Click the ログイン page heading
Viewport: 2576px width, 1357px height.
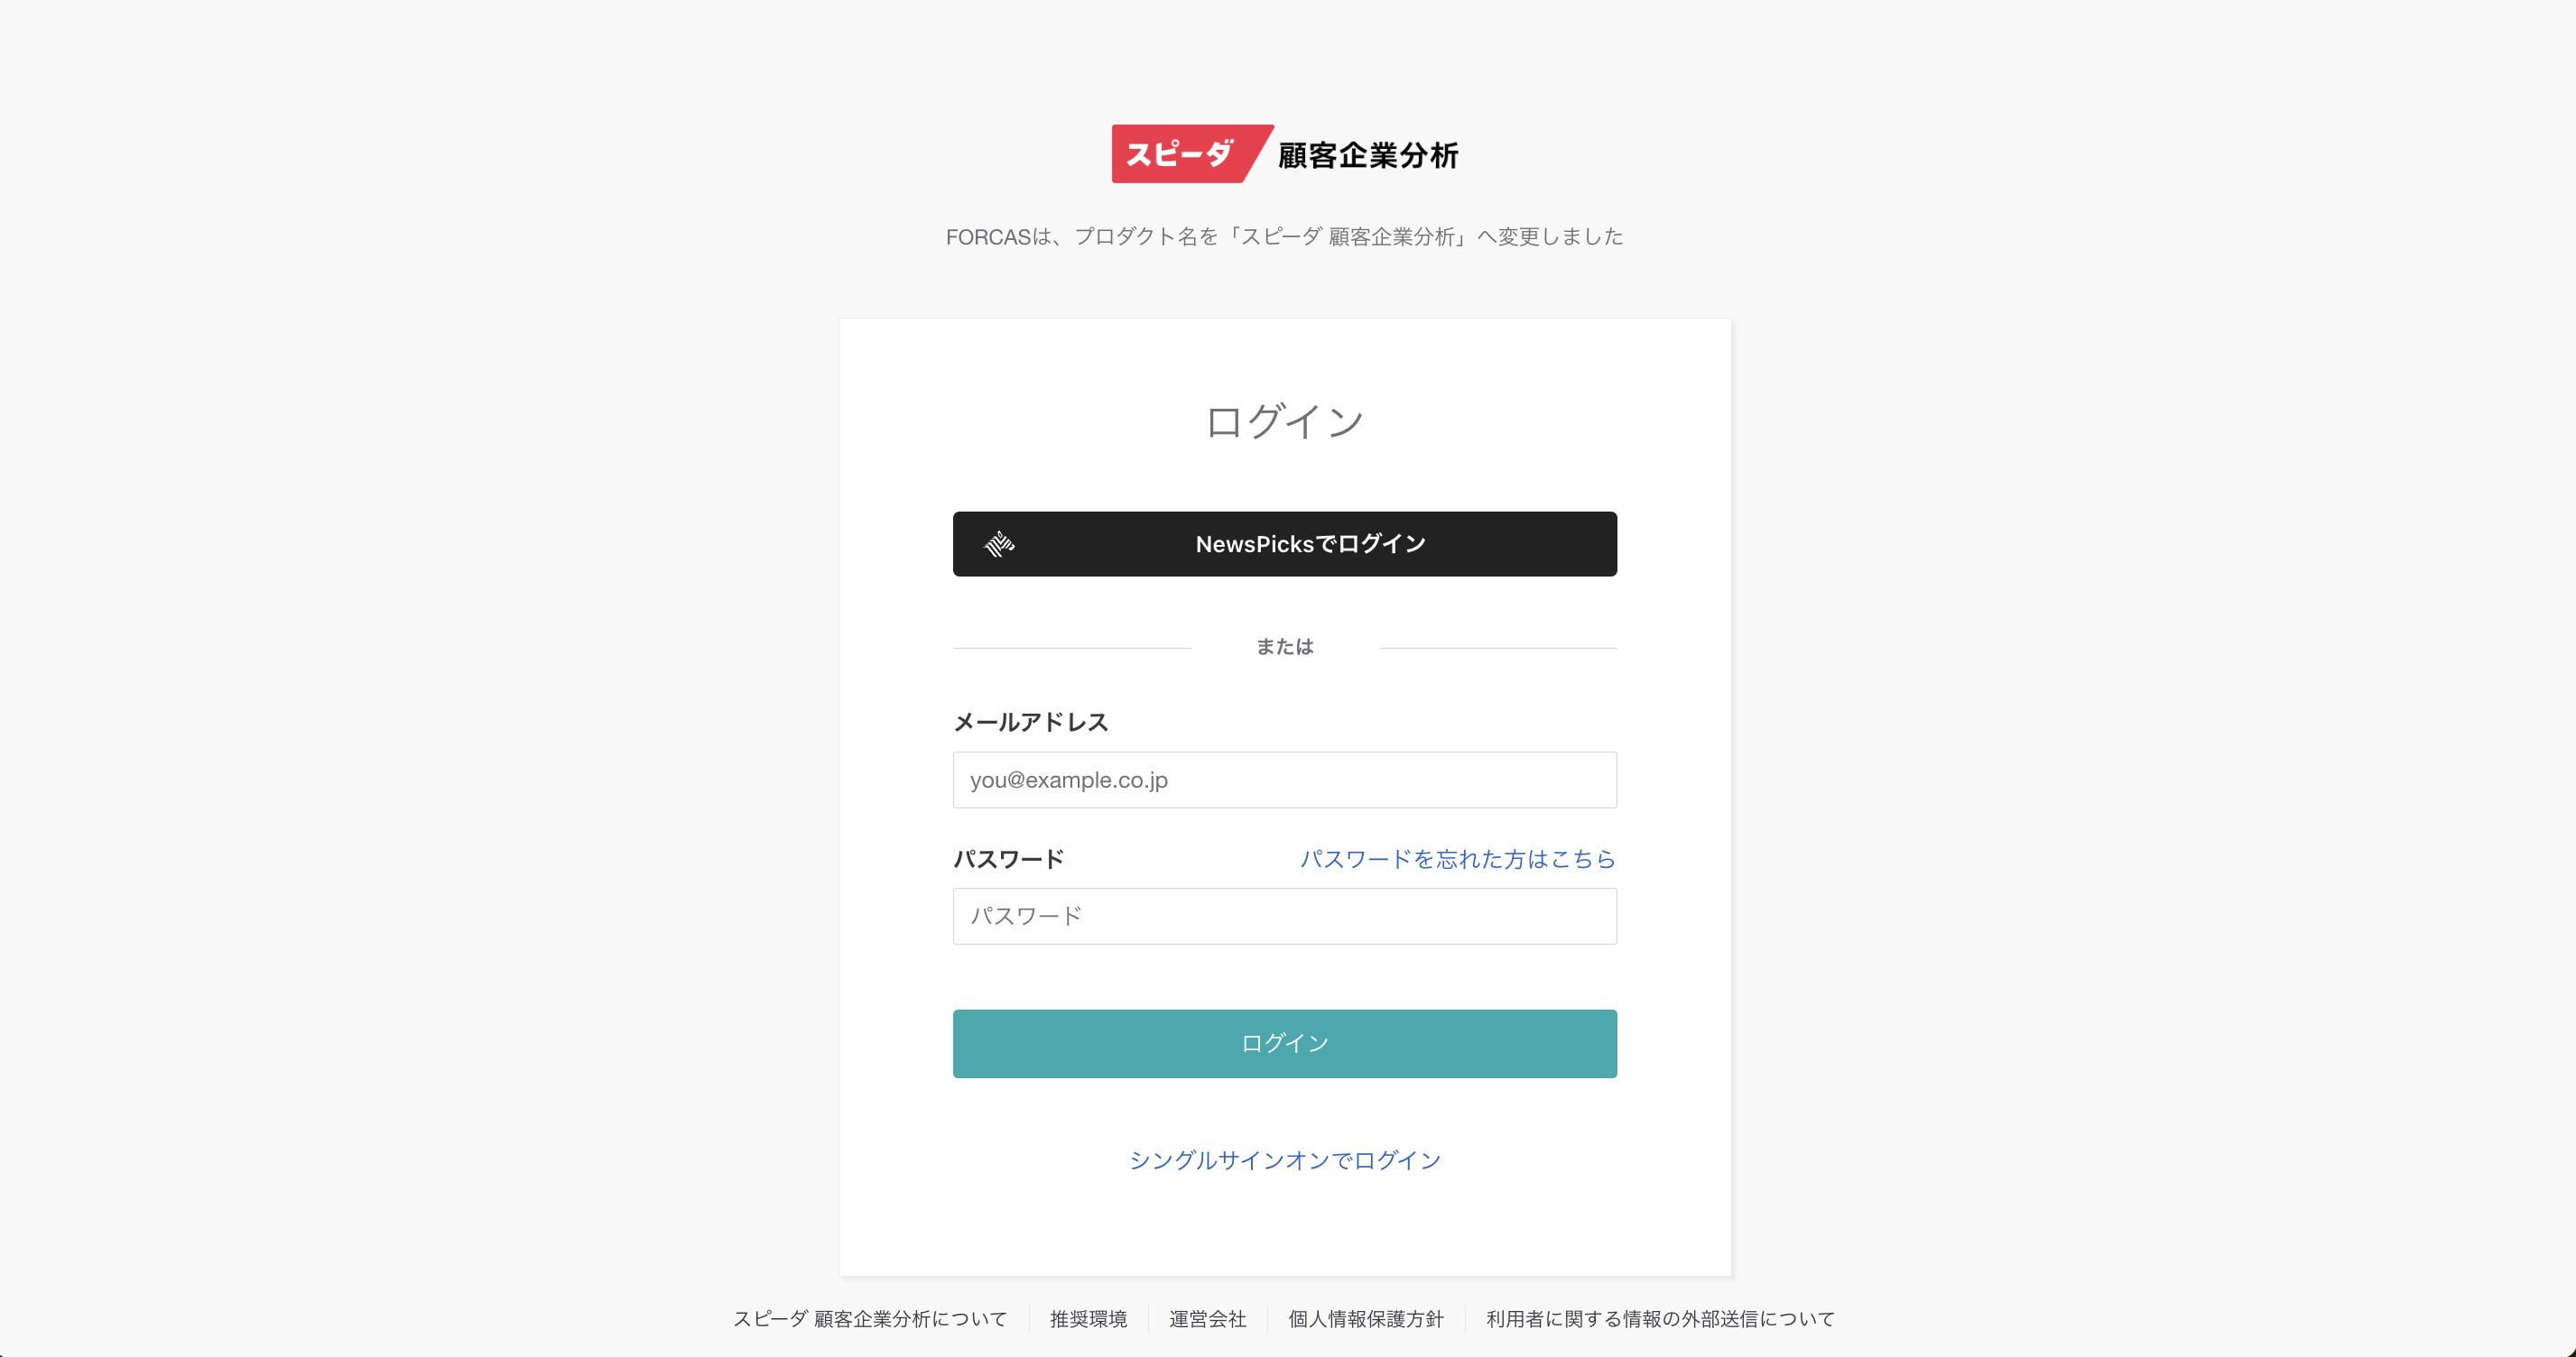[1284, 421]
